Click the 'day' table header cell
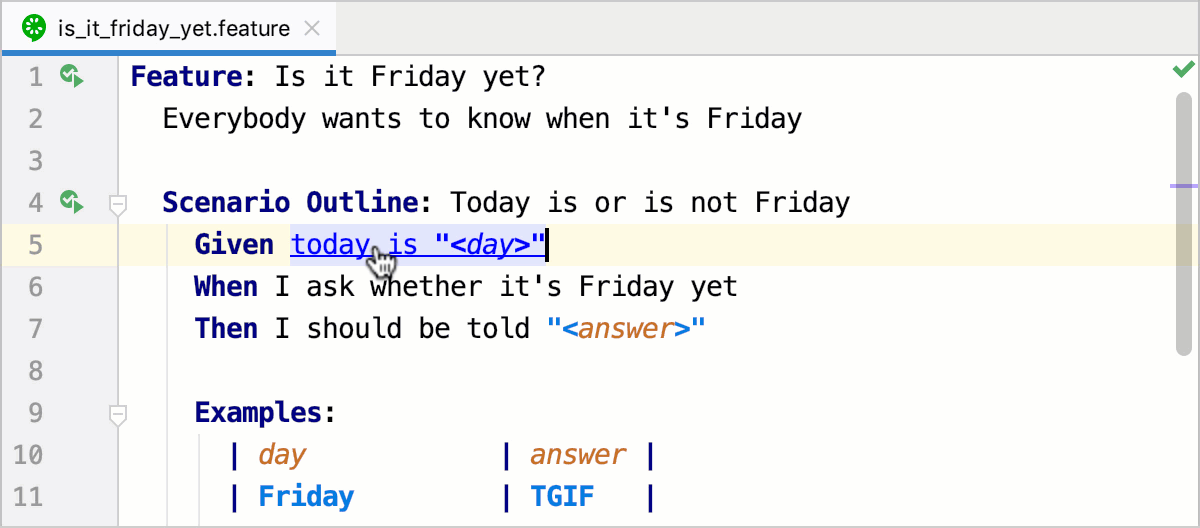1200x528 pixels. point(281,455)
